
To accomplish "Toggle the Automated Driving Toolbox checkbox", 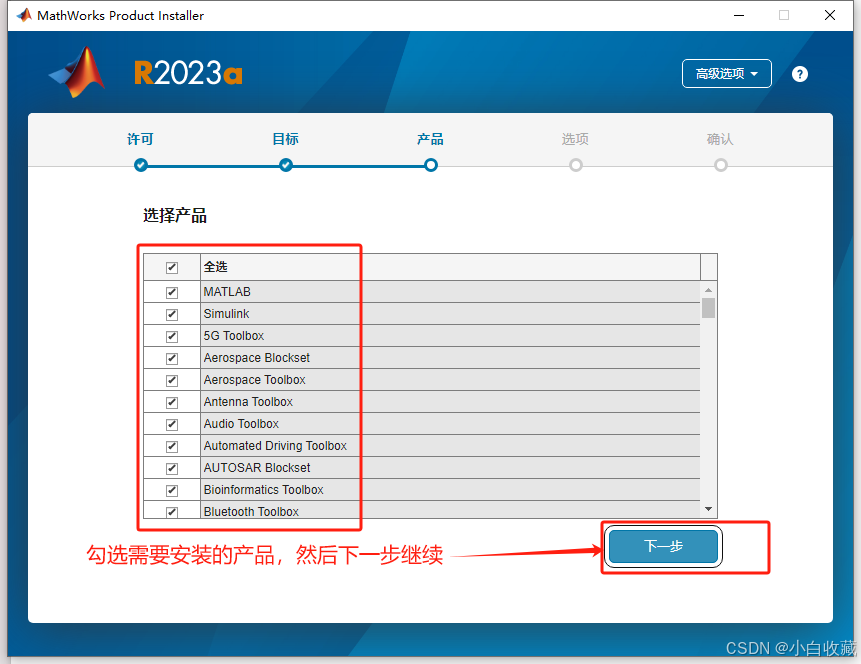I will pyautogui.click(x=172, y=446).
